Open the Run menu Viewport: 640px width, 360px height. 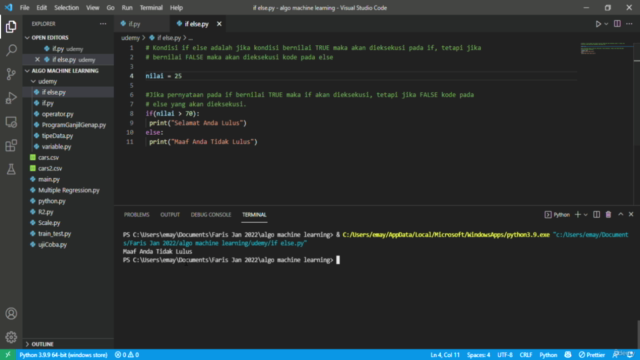click(127, 8)
